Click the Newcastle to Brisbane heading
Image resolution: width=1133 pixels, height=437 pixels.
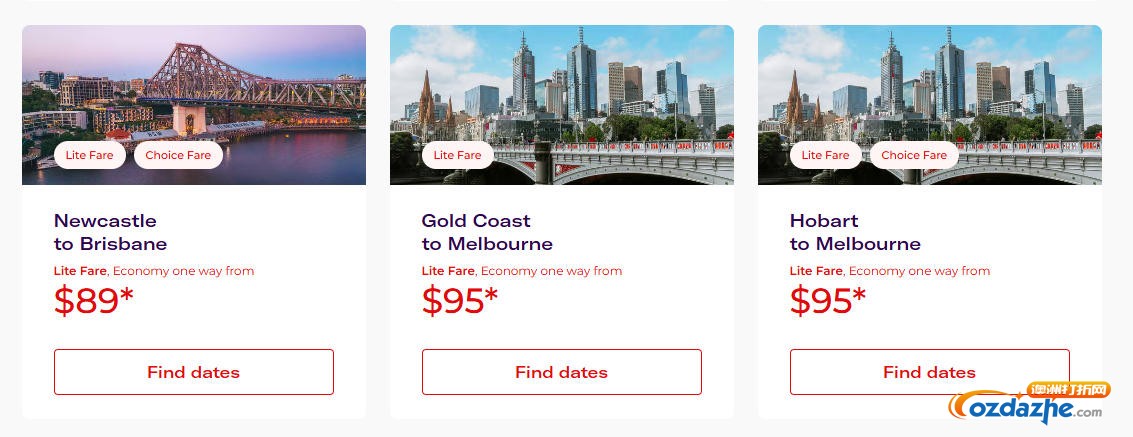[110, 232]
